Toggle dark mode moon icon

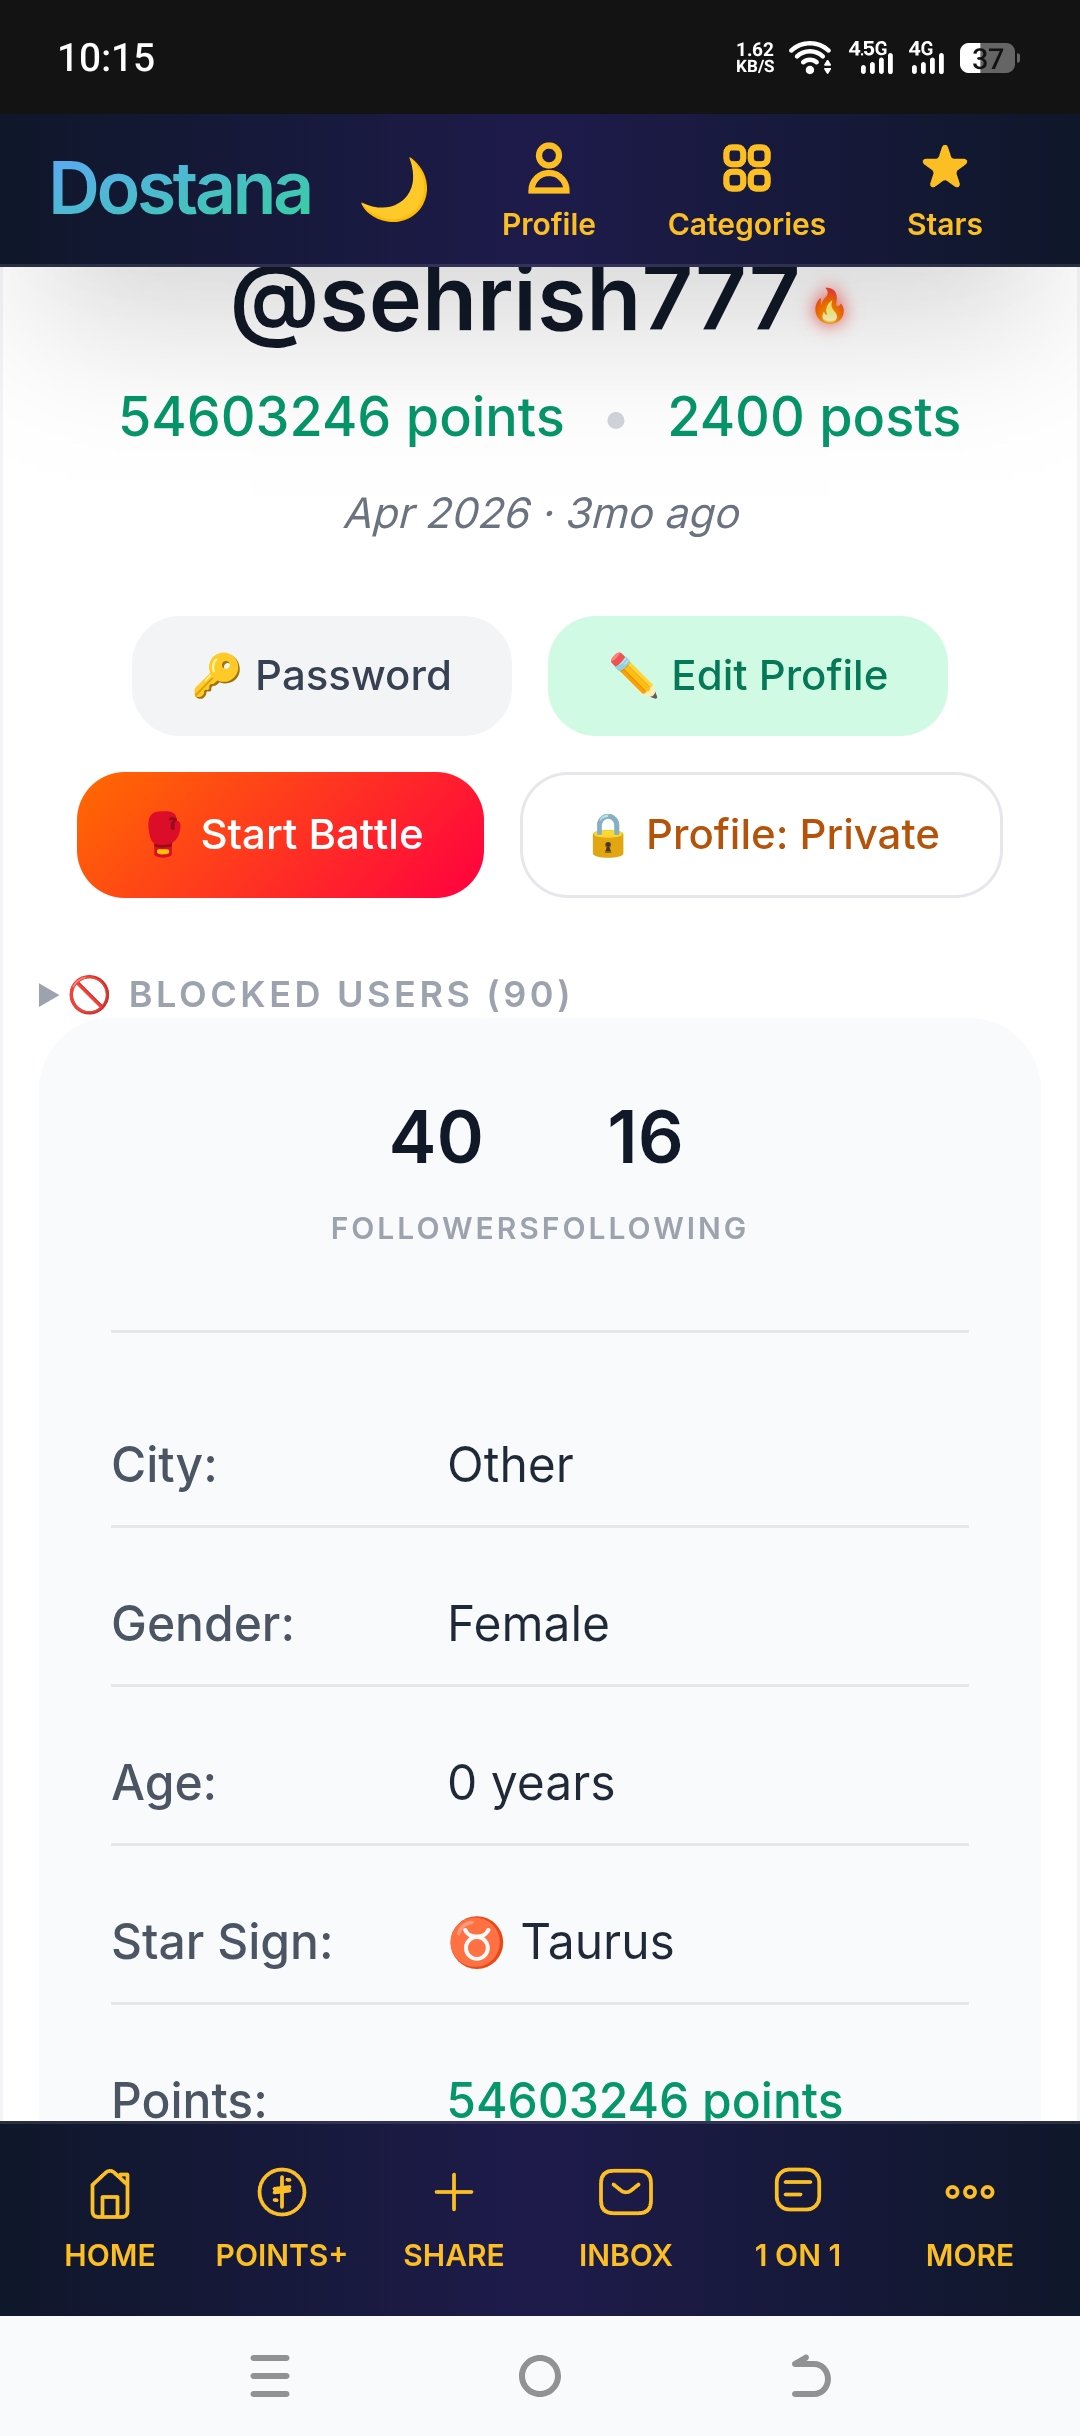(x=395, y=189)
